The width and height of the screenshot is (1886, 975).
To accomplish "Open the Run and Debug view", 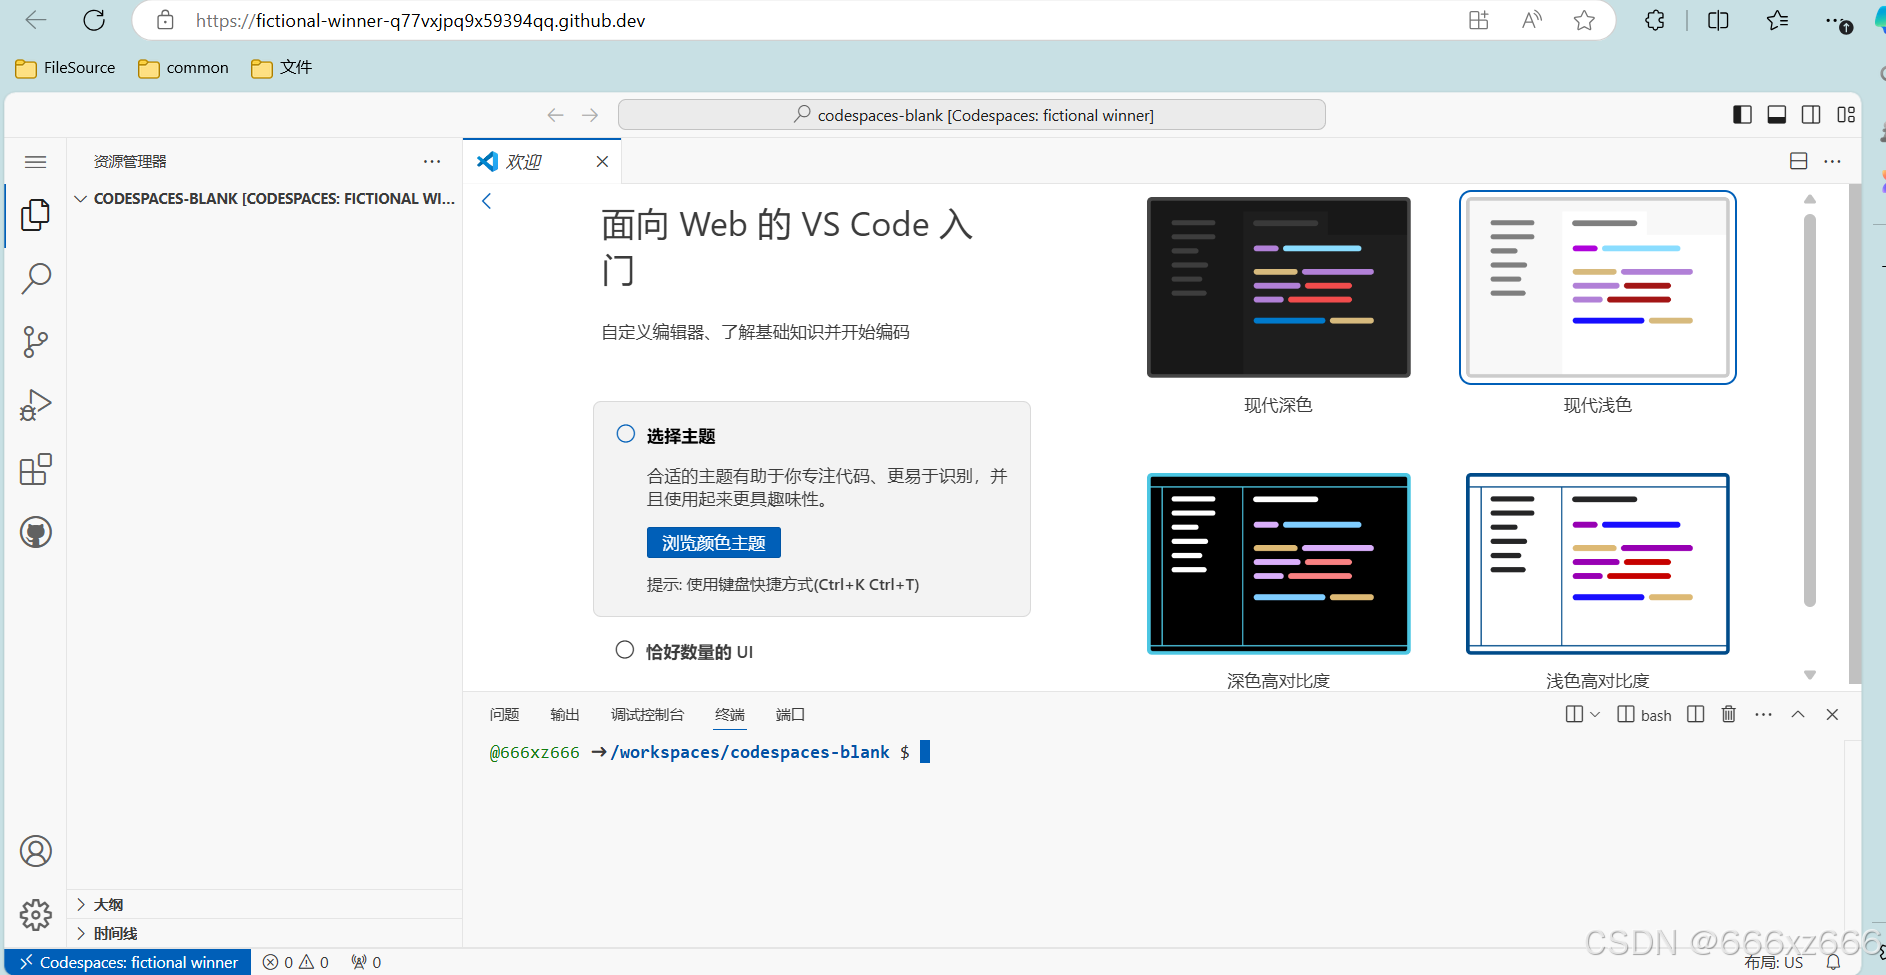I will pos(36,406).
